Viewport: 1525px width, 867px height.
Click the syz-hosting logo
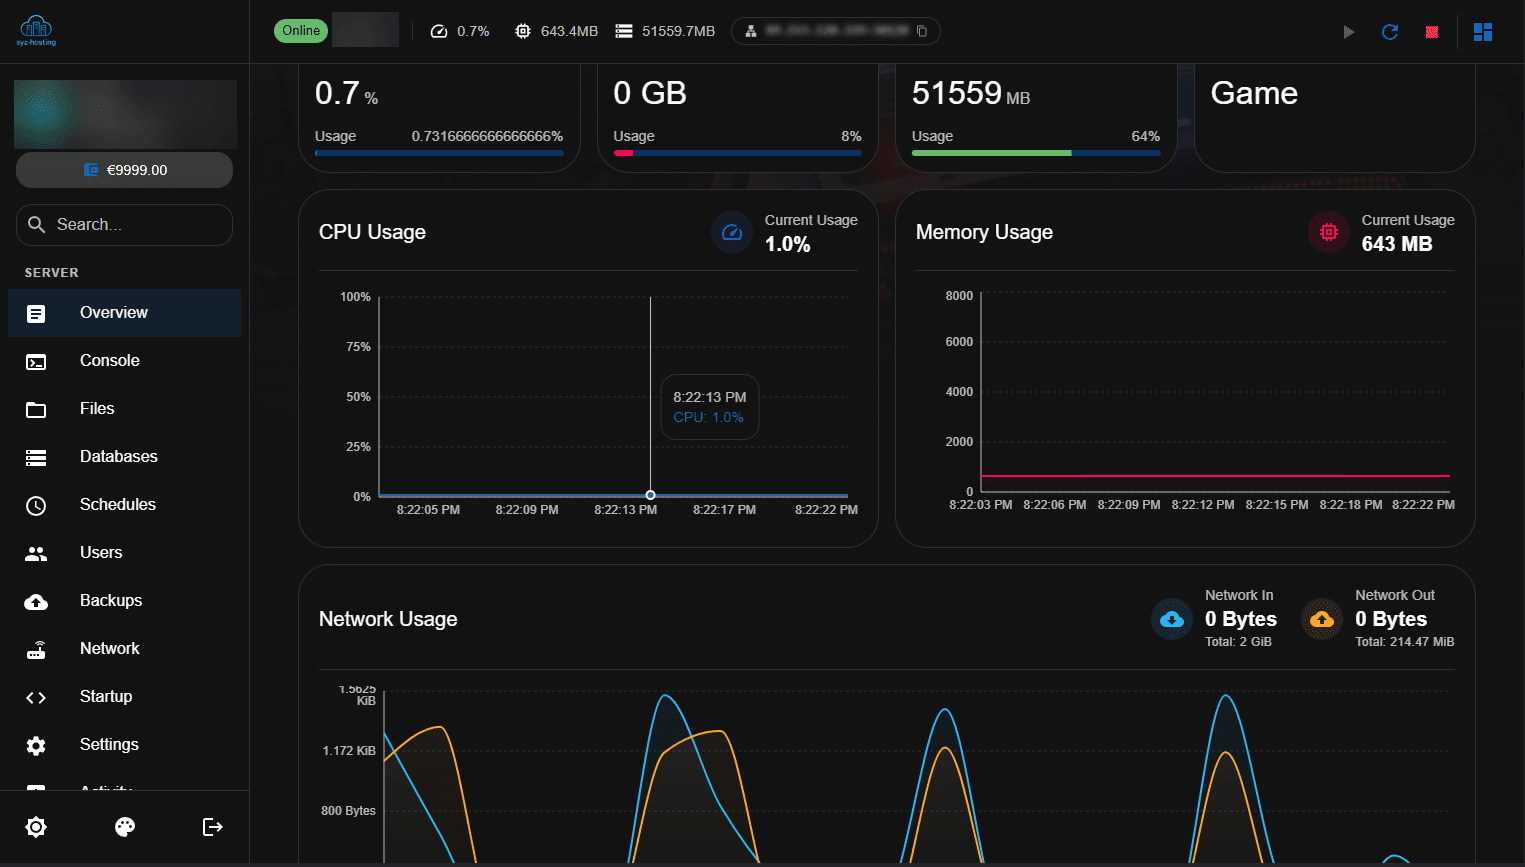click(x=37, y=31)
